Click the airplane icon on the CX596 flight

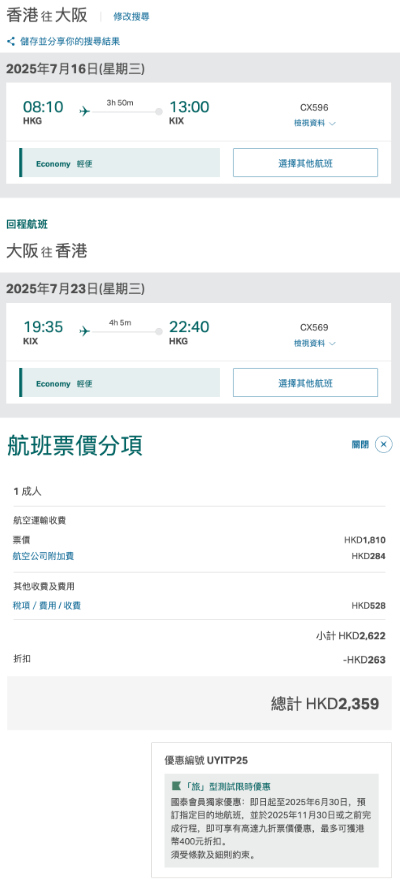tap(85, 111)
